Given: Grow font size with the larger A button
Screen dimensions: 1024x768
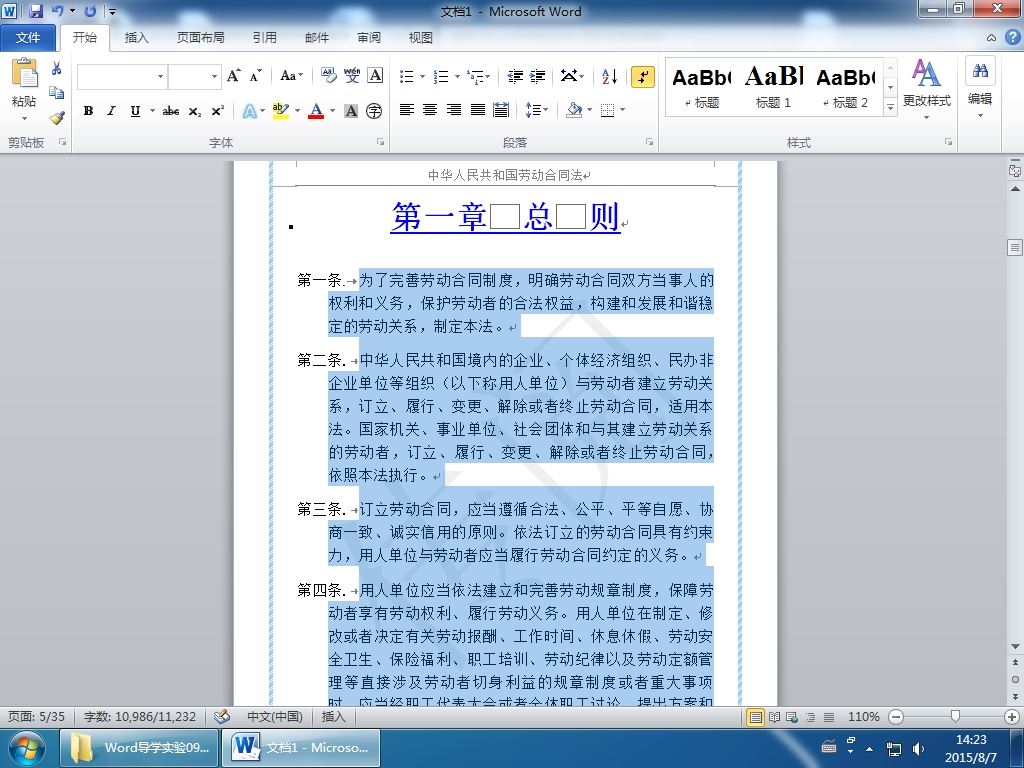Looking at the screenshot, I should point(233,76).
